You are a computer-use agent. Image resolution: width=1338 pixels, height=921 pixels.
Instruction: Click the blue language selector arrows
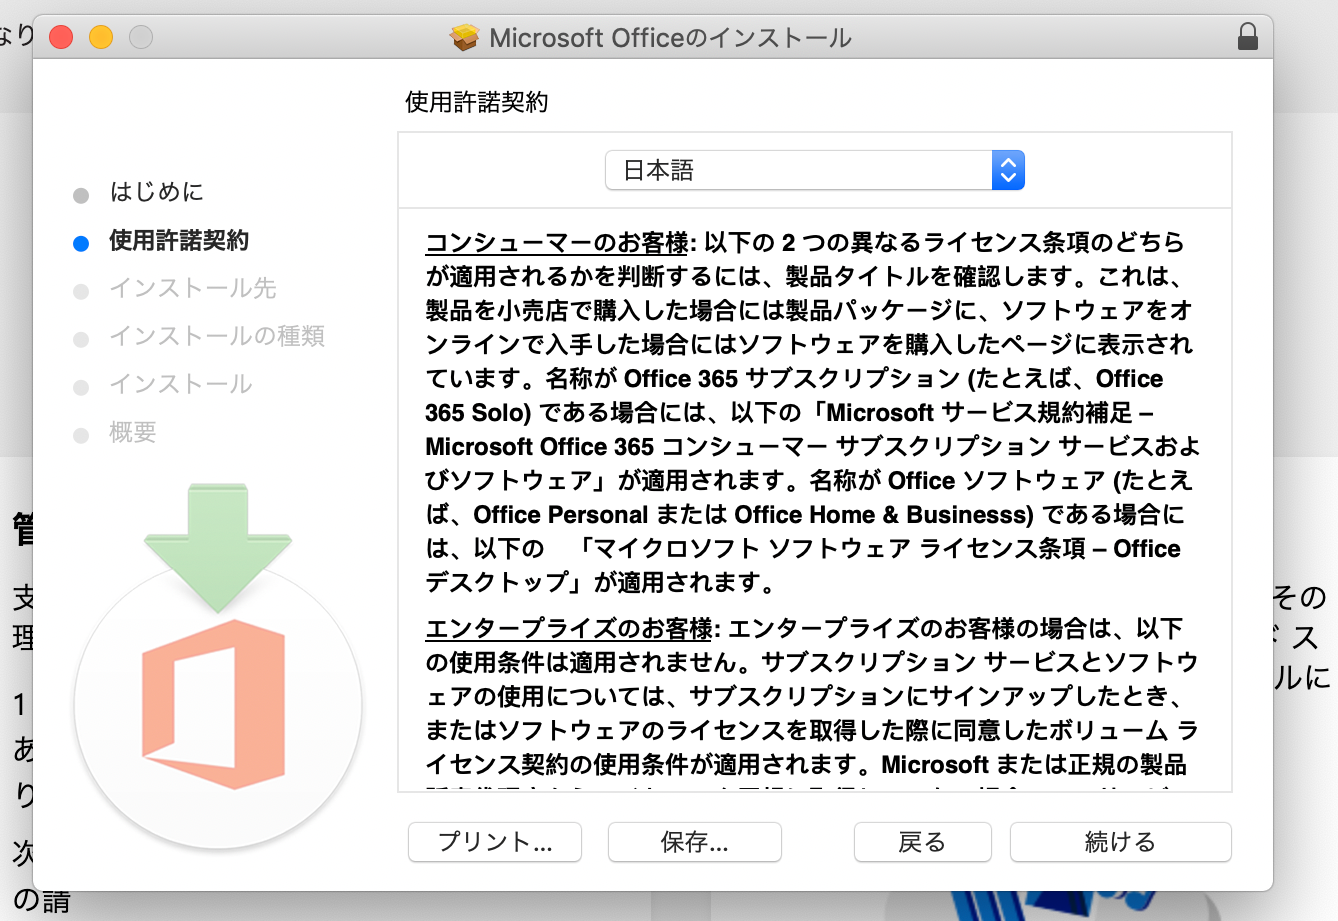[x=1008, y=170]
